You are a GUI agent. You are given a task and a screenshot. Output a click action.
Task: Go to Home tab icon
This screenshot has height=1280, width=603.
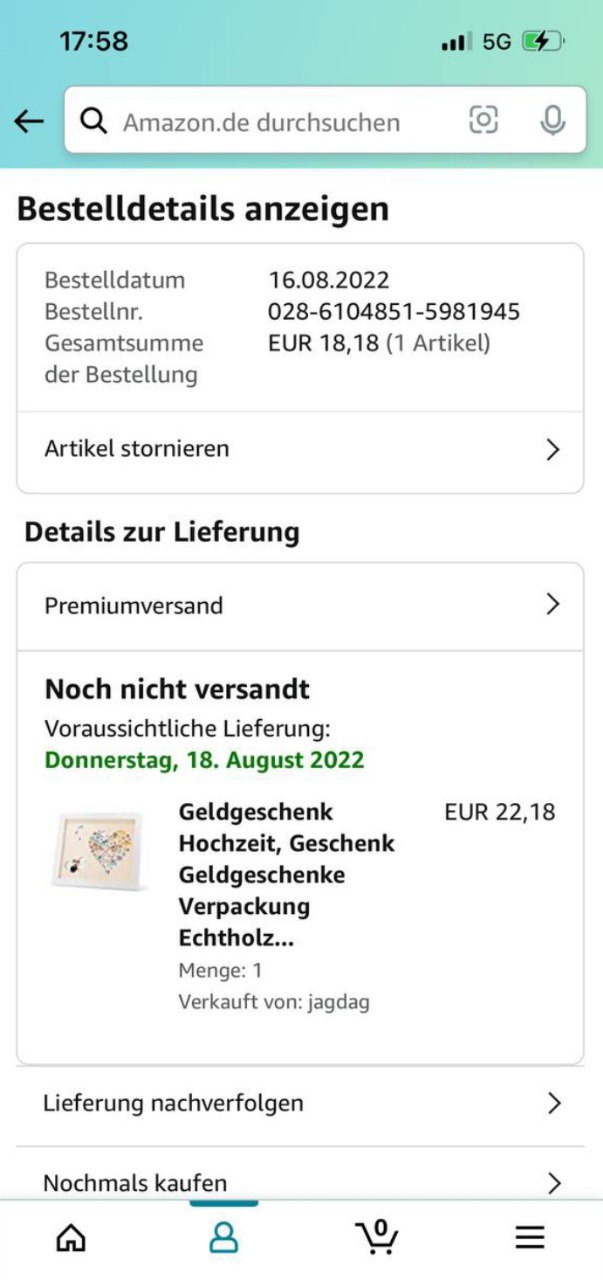[71, 1238]
